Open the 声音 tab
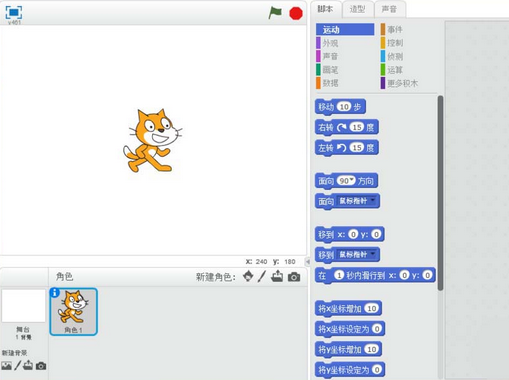 [389, 9]
